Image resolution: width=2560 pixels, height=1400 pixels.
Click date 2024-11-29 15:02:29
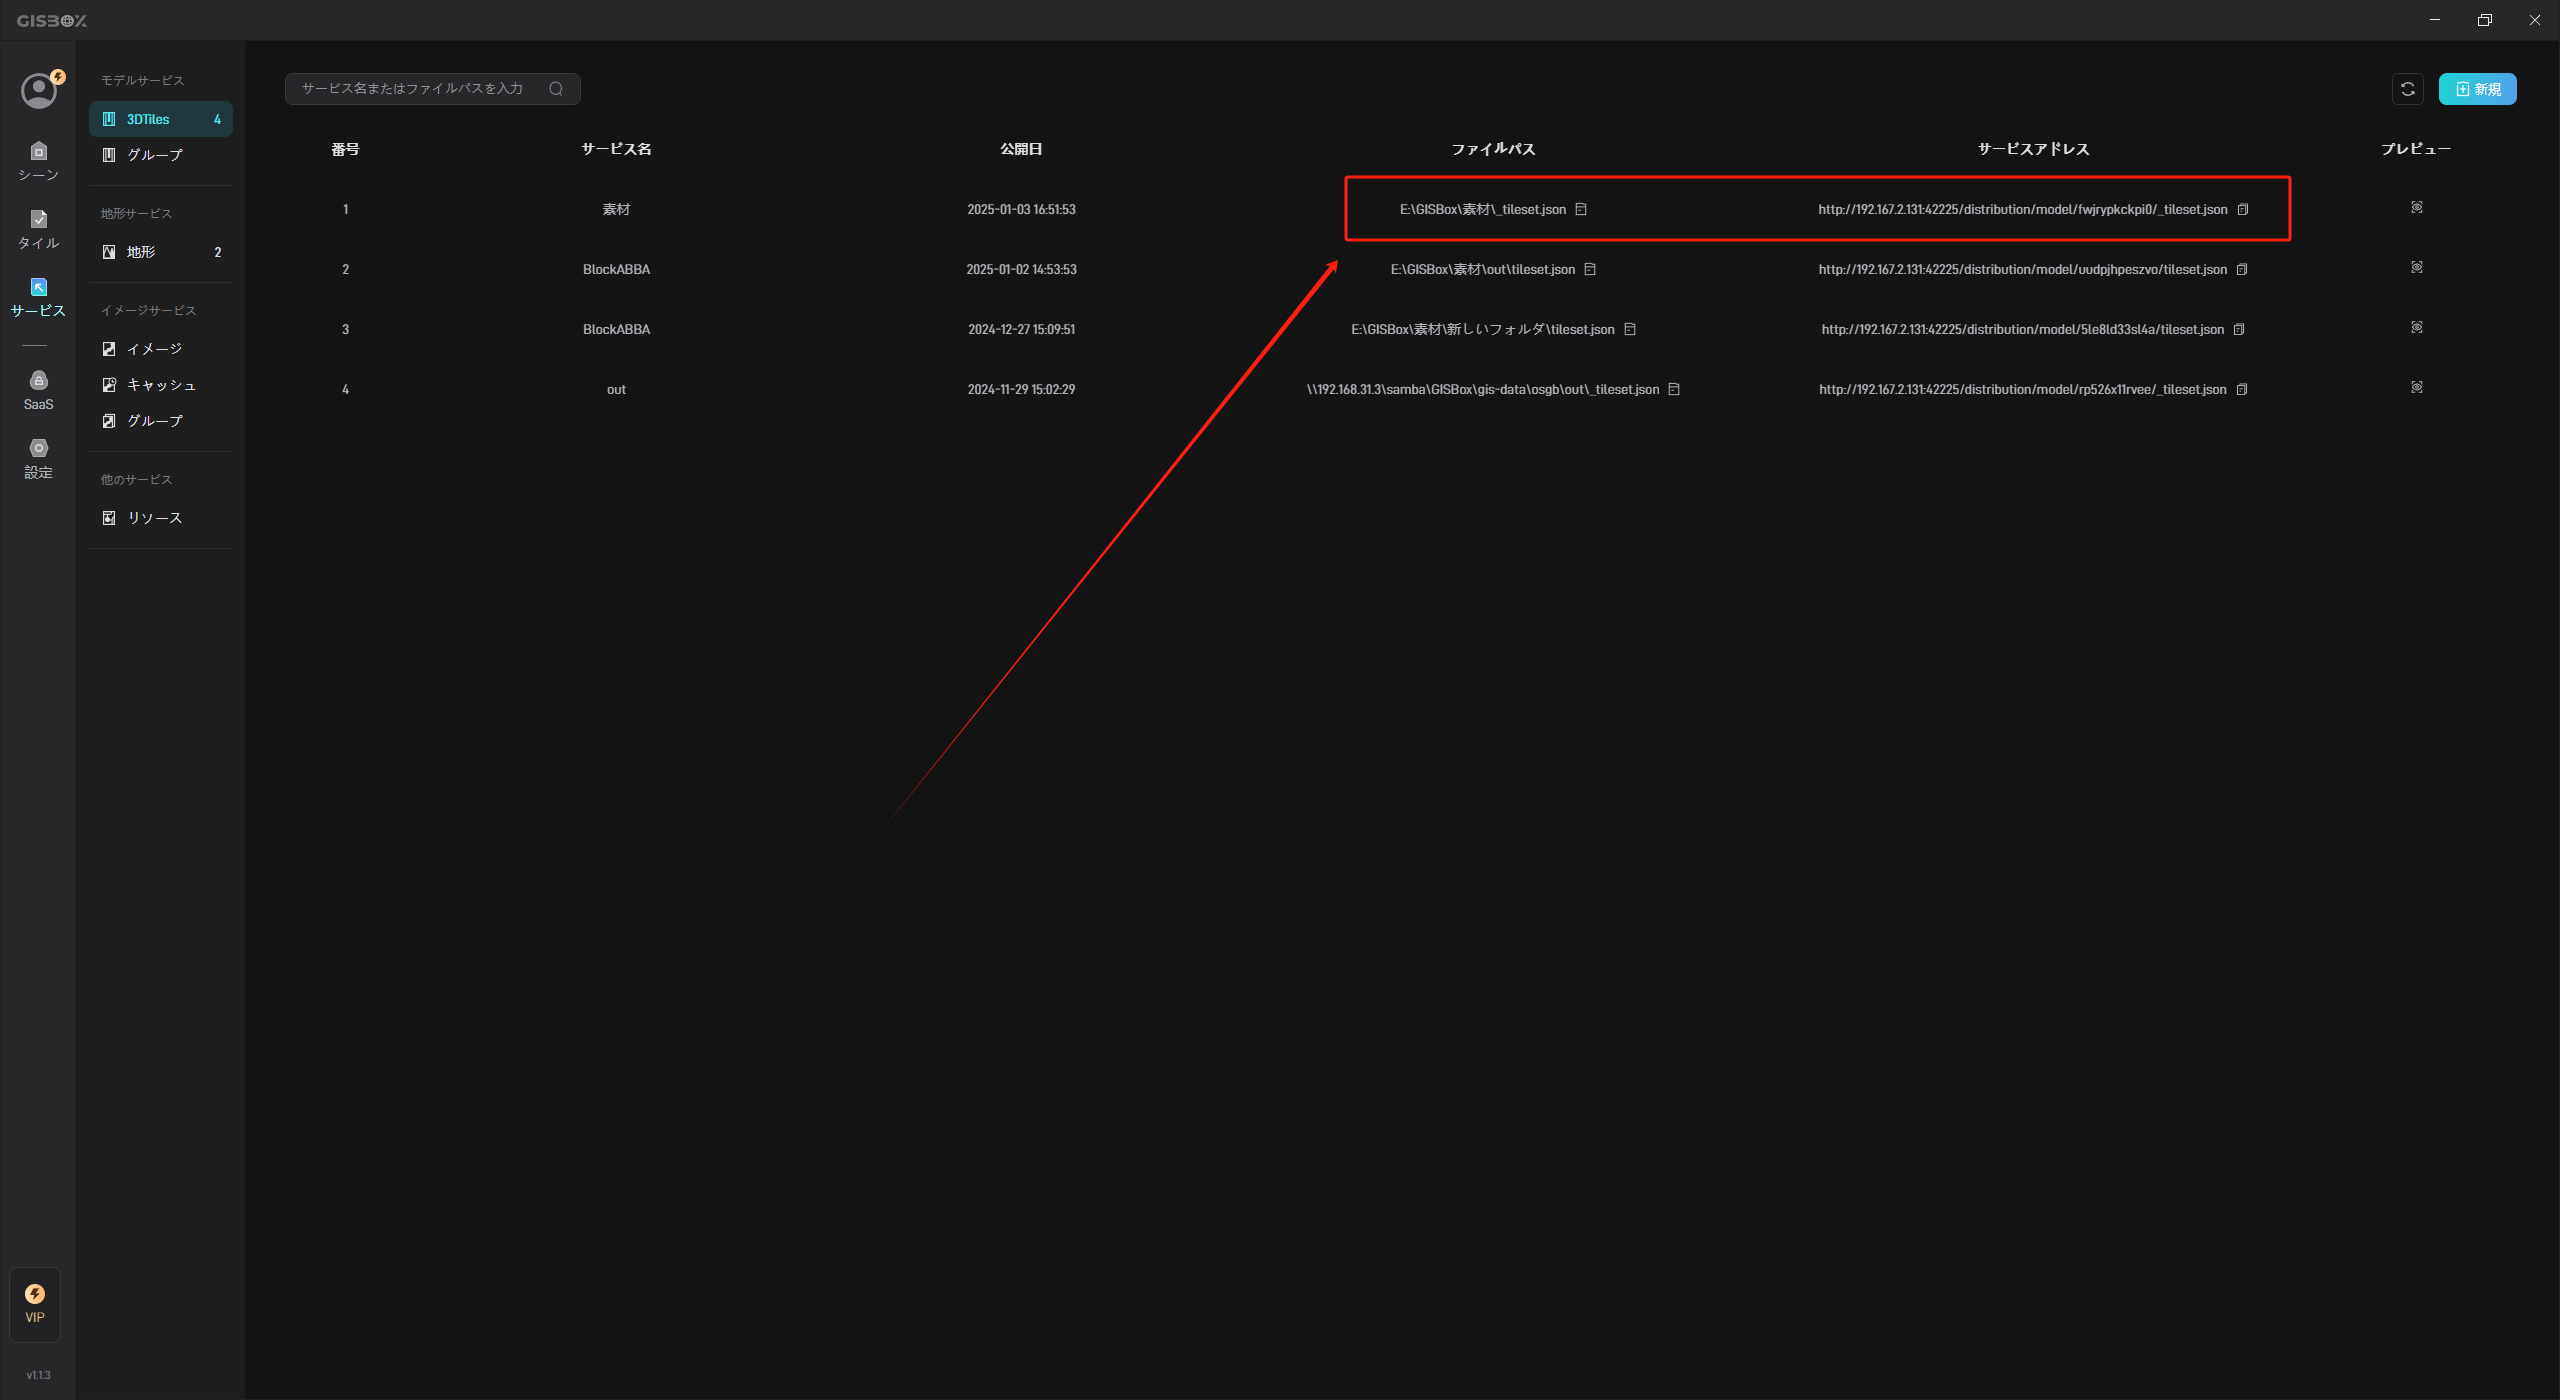[1021, 389]
